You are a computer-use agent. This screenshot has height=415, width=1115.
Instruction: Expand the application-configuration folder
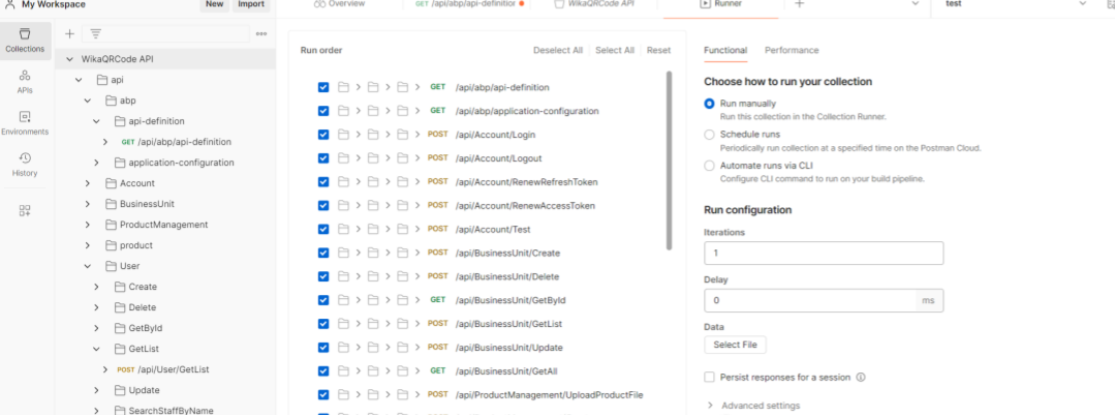(x=97, y=163)
